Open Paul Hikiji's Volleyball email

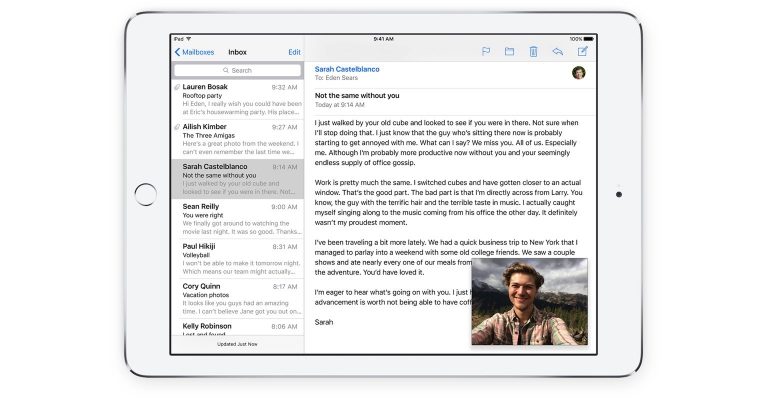pyautogui.click(x=238, y=258)
